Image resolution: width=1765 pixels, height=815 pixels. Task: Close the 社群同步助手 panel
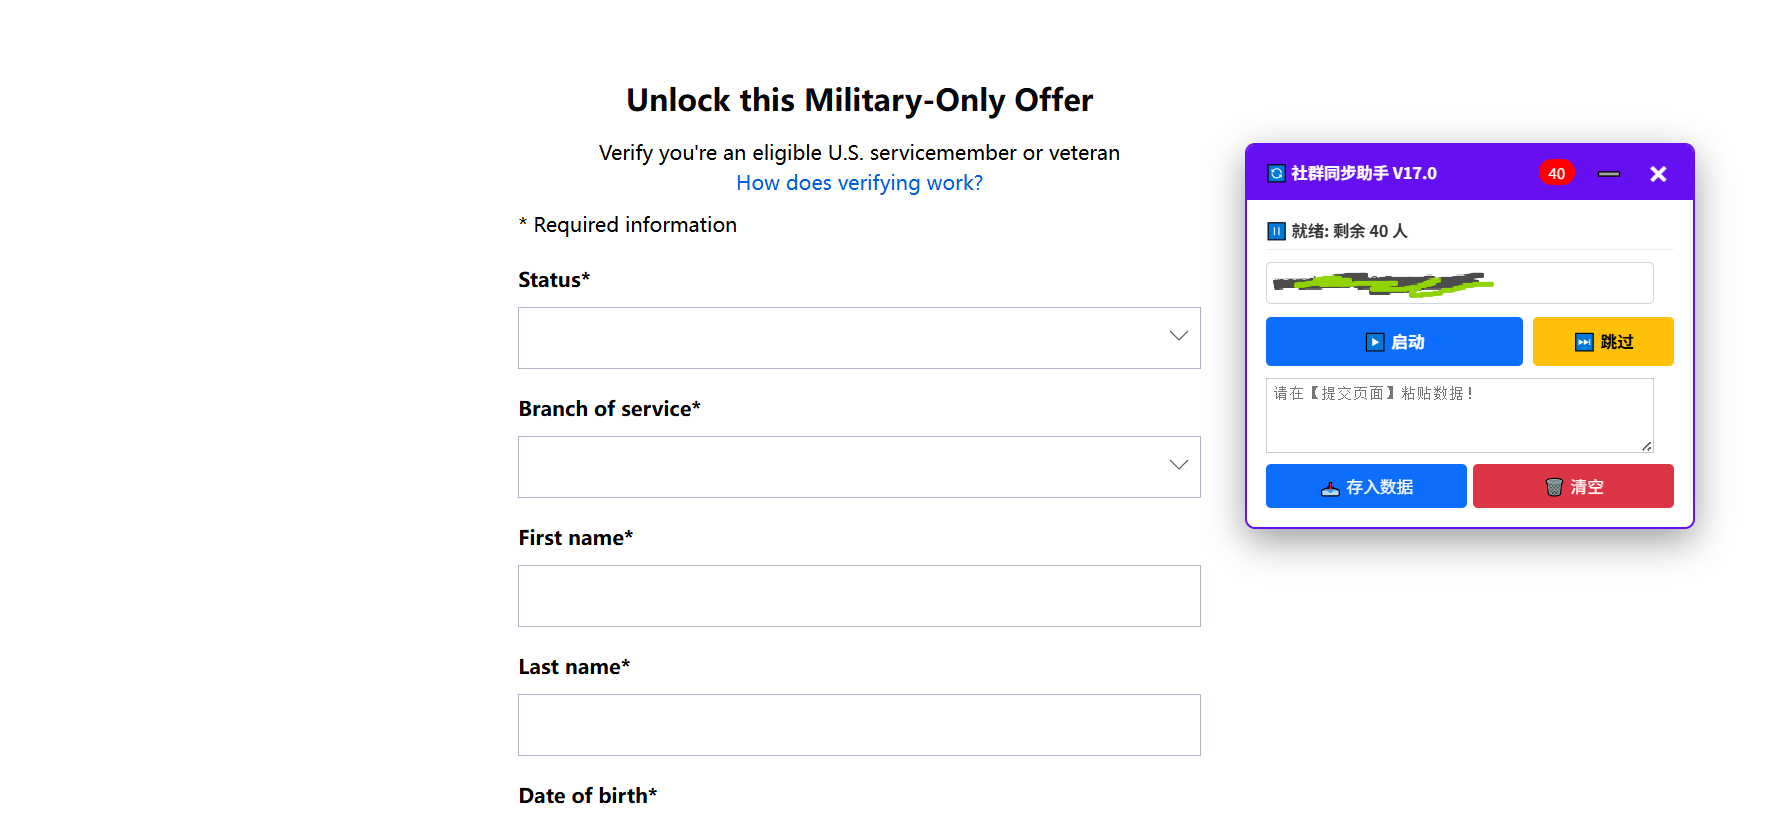coord(1658,174)
